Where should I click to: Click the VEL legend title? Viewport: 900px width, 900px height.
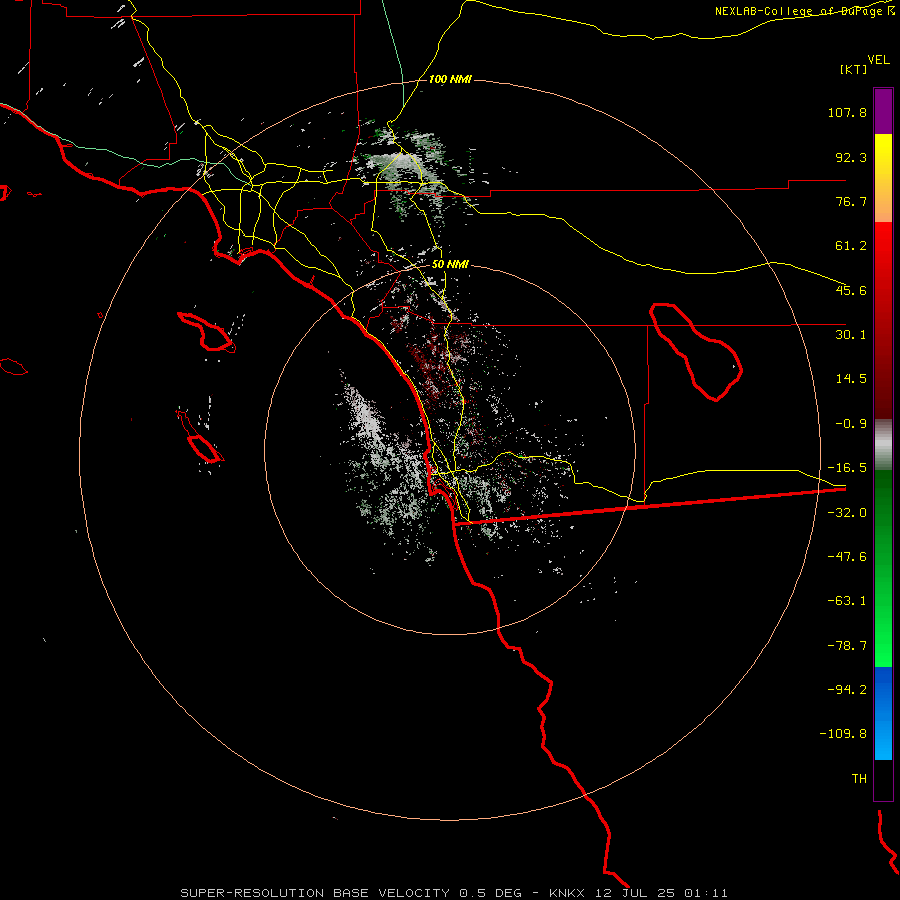click(878, 60)
